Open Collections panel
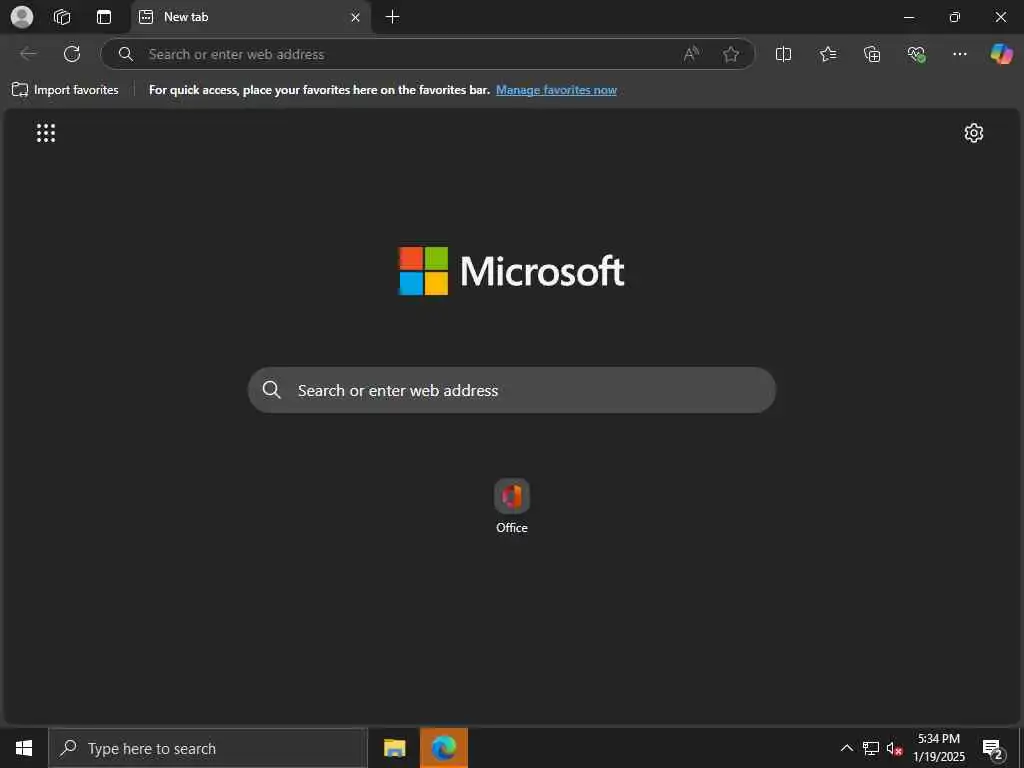 [872, 54]
